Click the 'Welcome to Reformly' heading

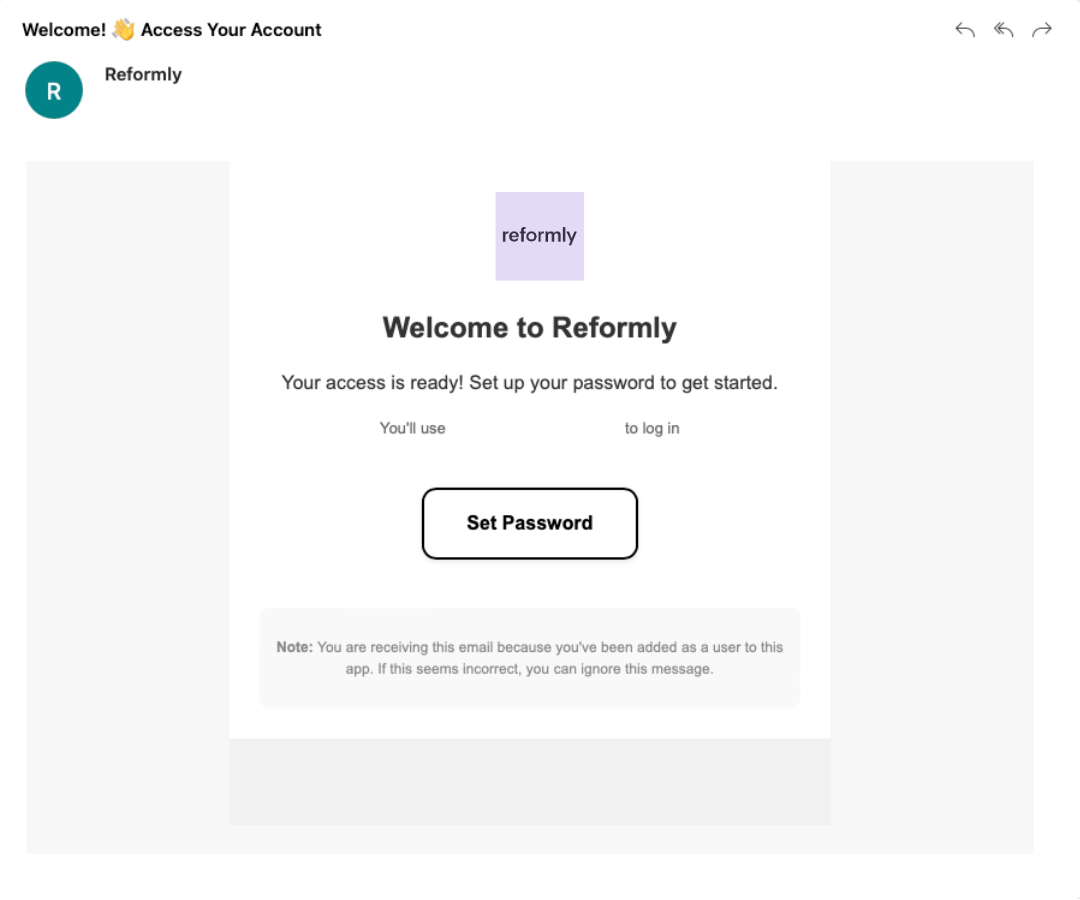529,328
